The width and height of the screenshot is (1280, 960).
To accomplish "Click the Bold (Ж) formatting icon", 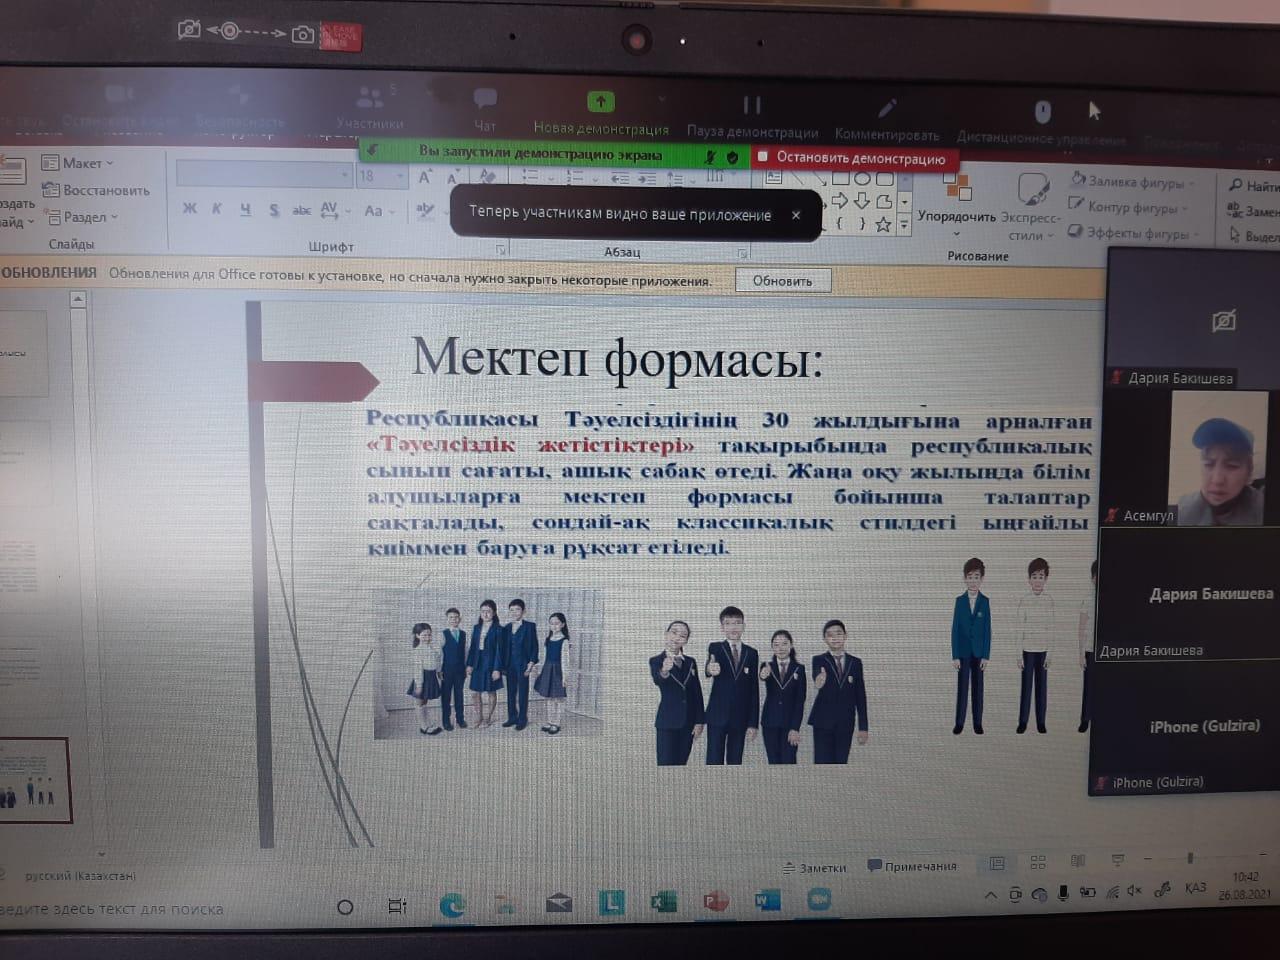I will pos(190,208).
